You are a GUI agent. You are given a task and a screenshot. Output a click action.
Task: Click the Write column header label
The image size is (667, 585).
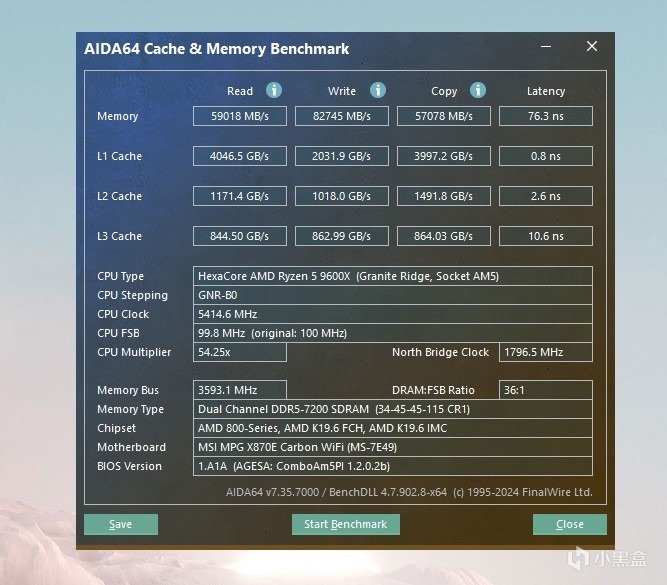tap(342, 91)
